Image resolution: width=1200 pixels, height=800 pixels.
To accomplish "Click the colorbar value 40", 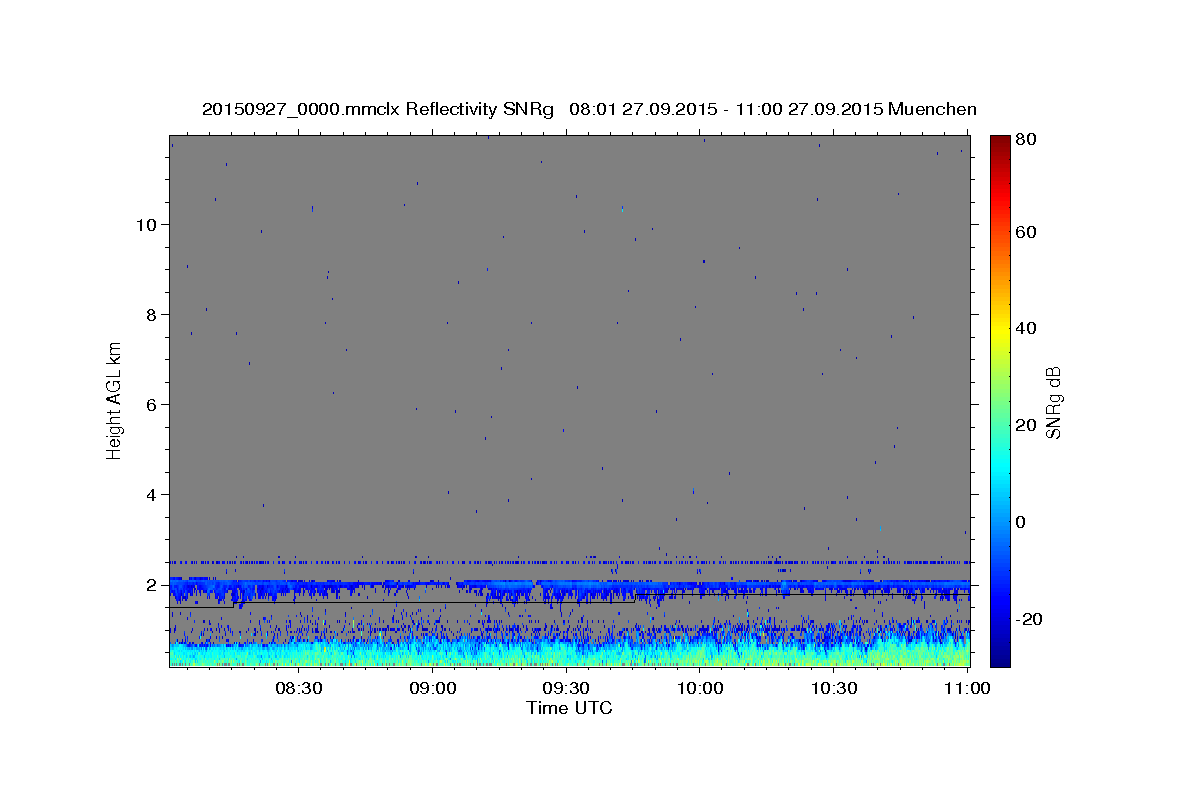I will (1027, 328).
